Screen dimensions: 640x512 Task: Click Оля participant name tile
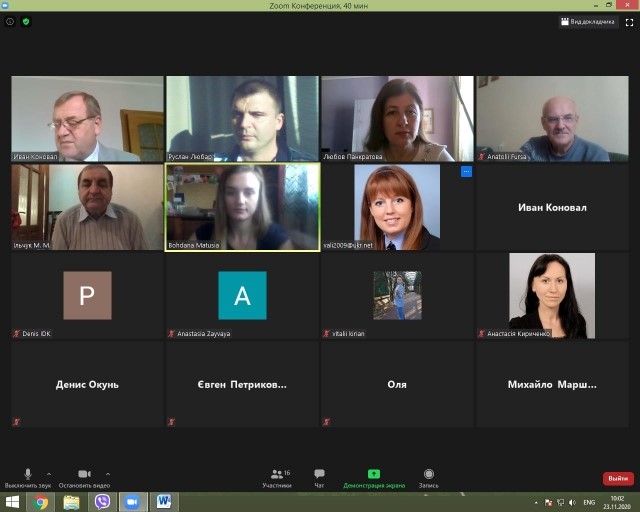398,384
